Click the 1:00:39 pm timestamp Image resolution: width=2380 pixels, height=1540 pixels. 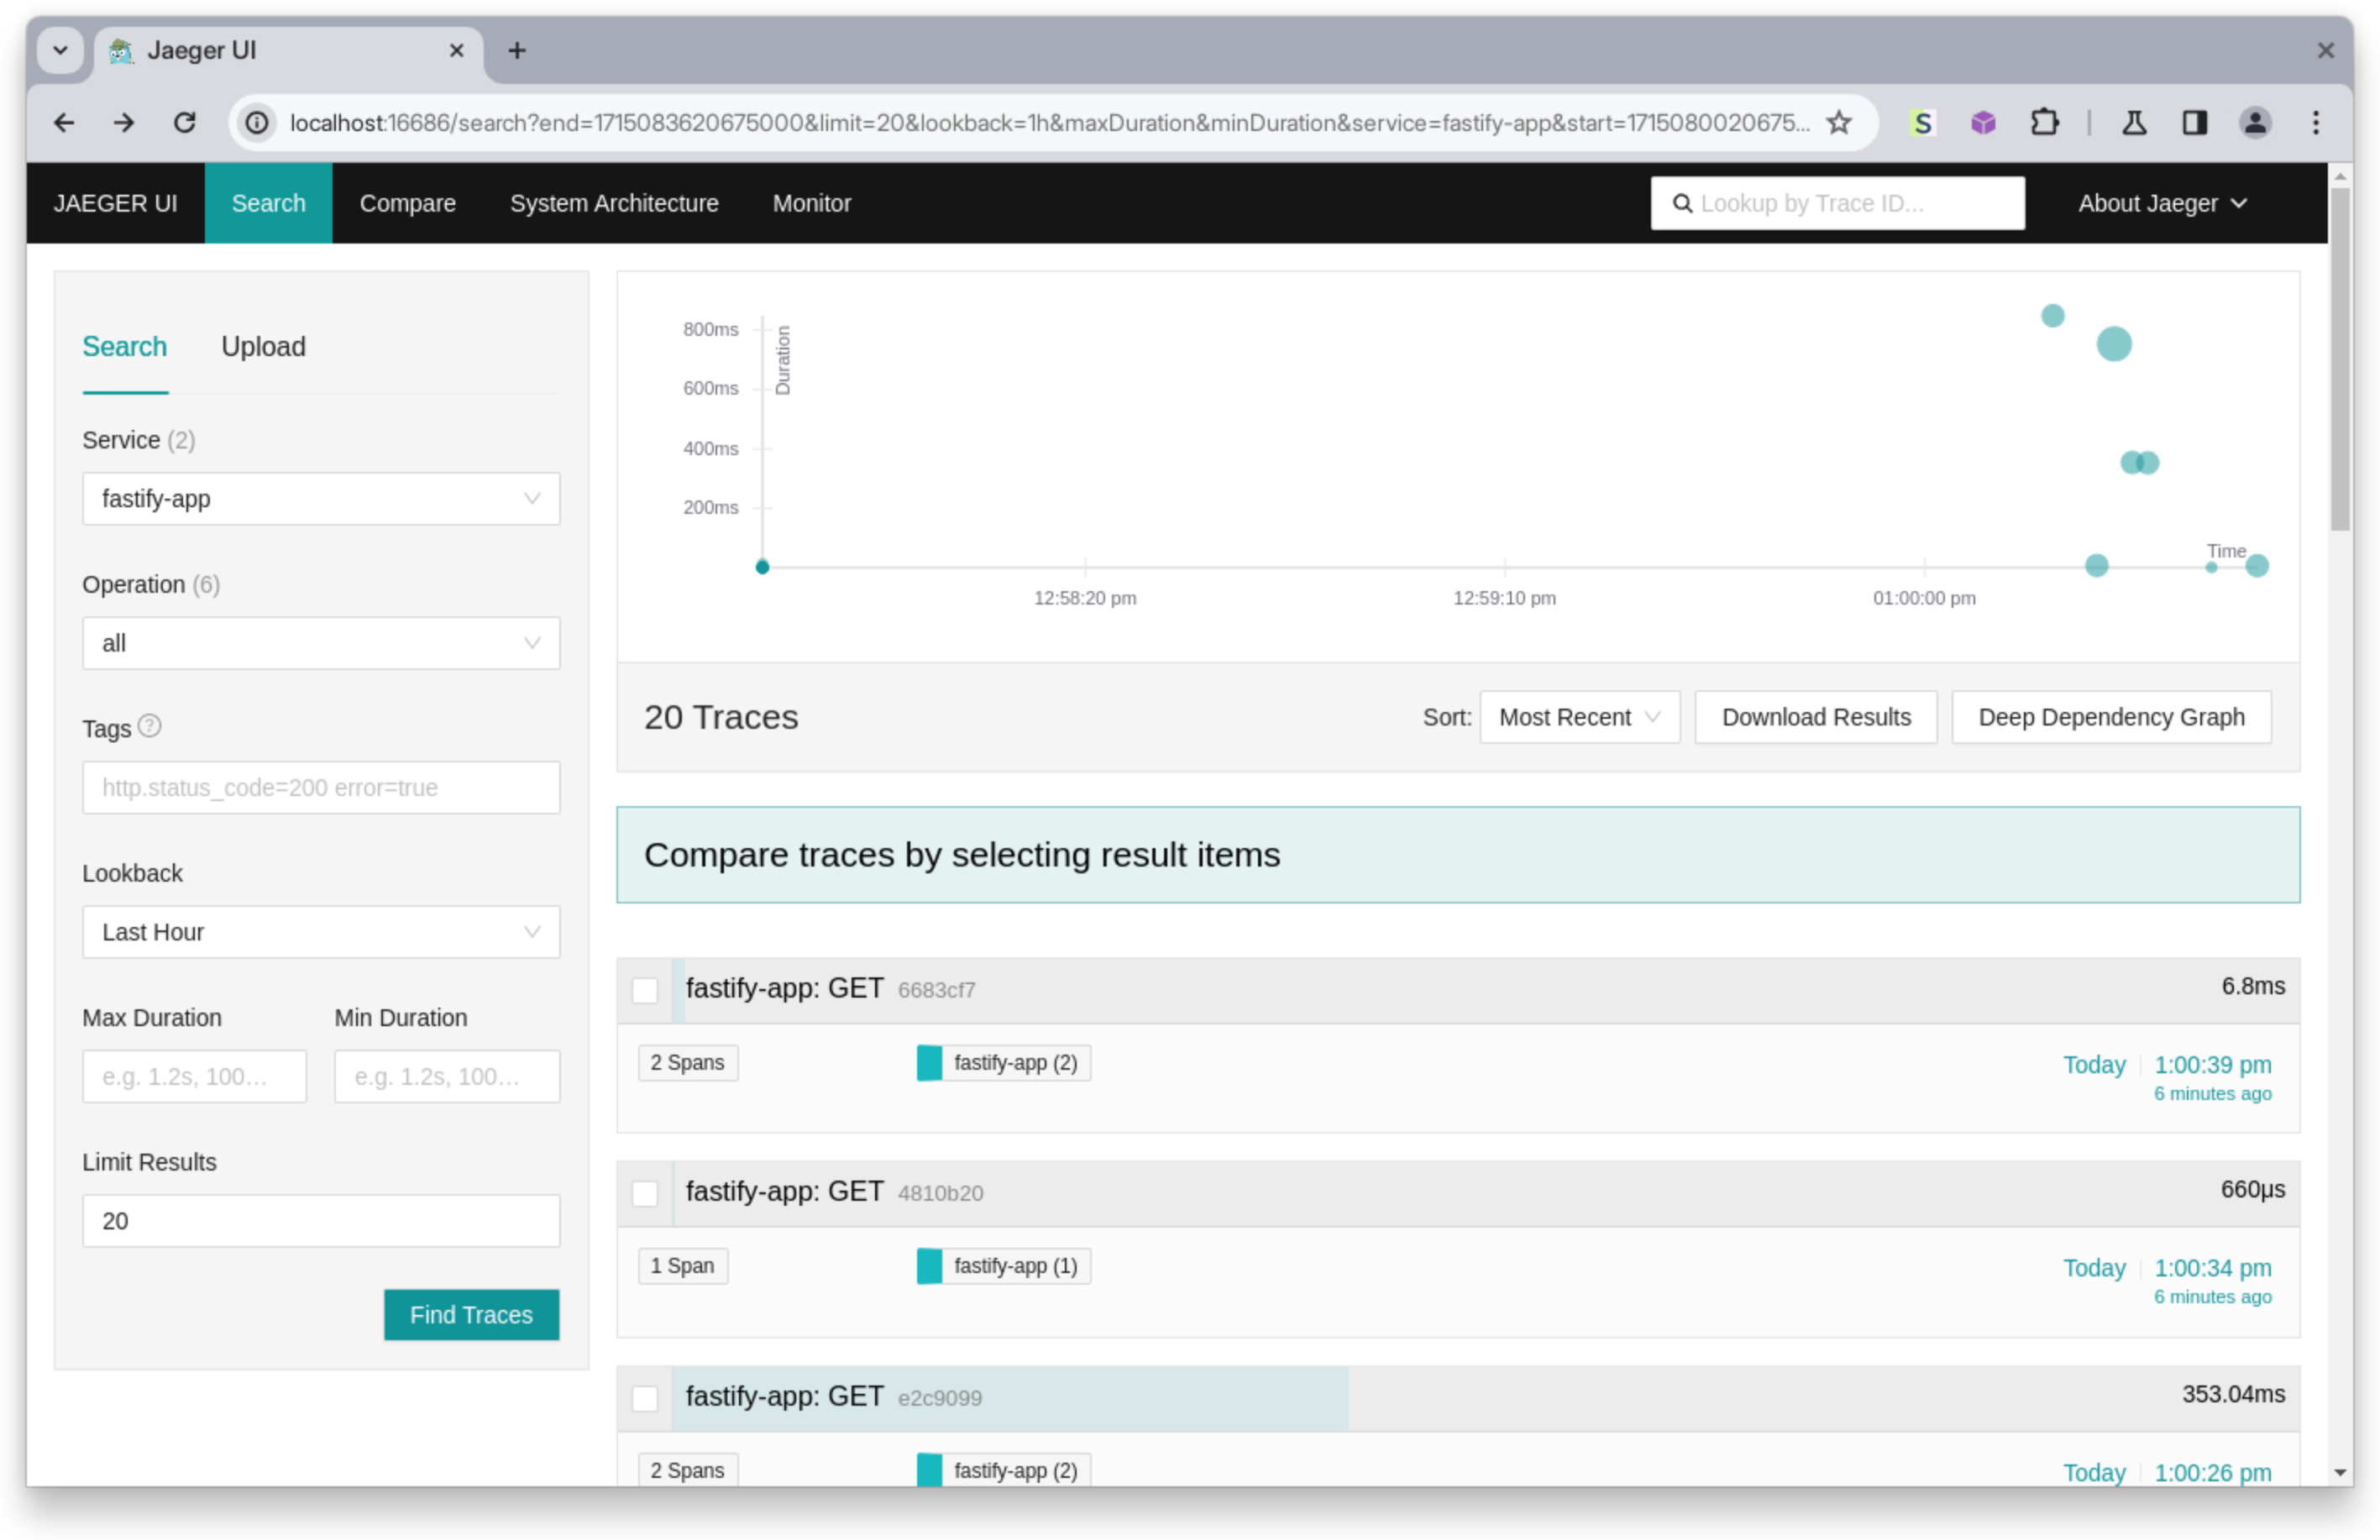click(x=2212, y=1064)
